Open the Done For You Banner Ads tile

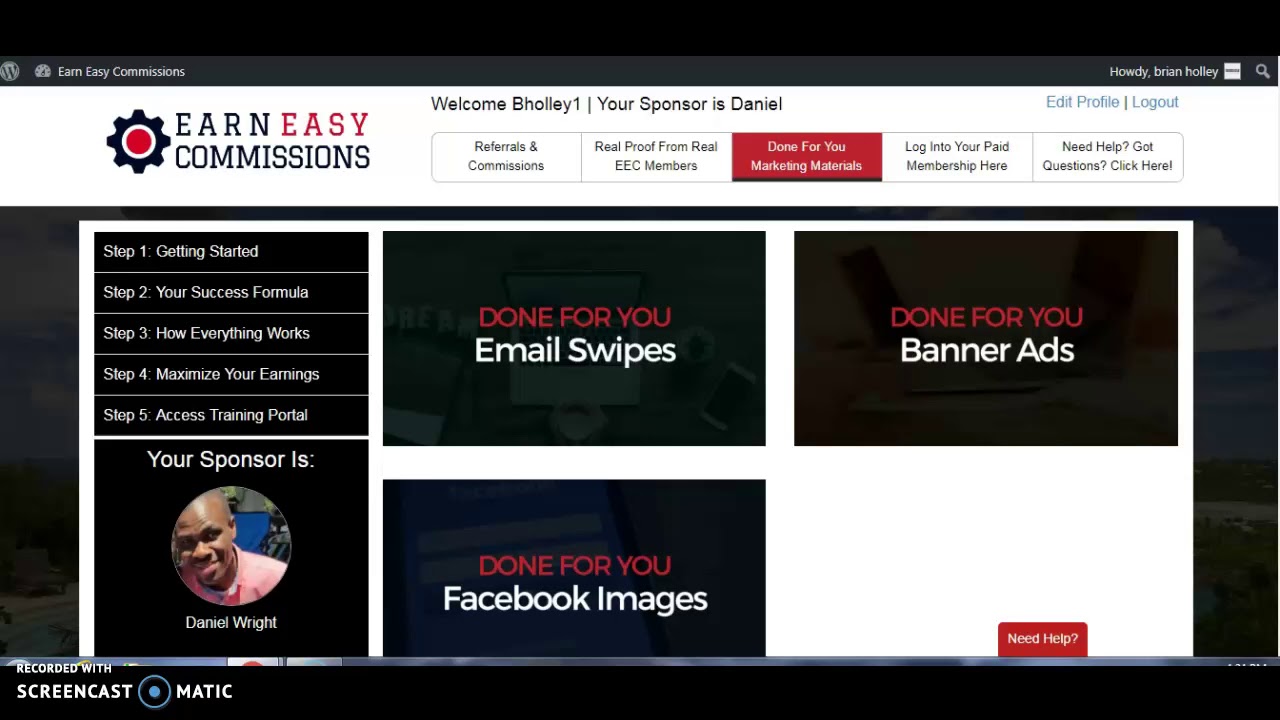click(x=986, y=338)
